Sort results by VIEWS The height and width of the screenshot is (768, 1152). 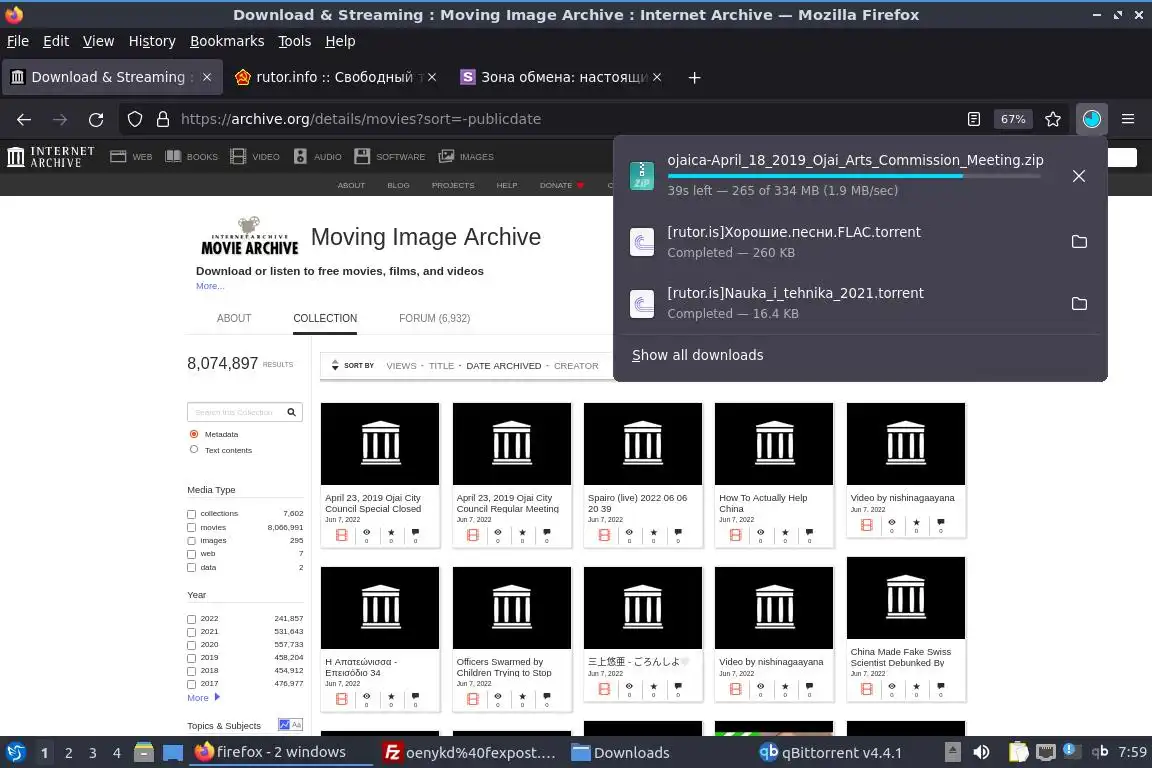point(401,365)
